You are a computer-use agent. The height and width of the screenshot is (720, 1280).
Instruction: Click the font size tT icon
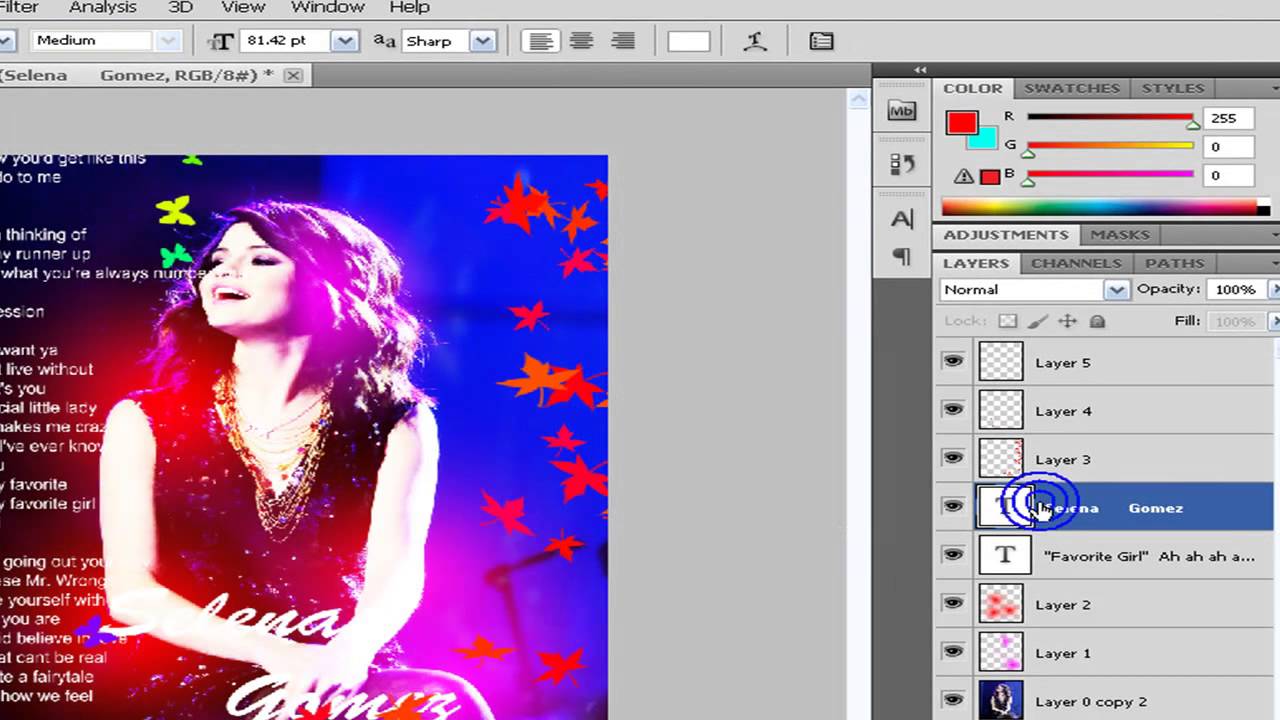tap(221, 41)
